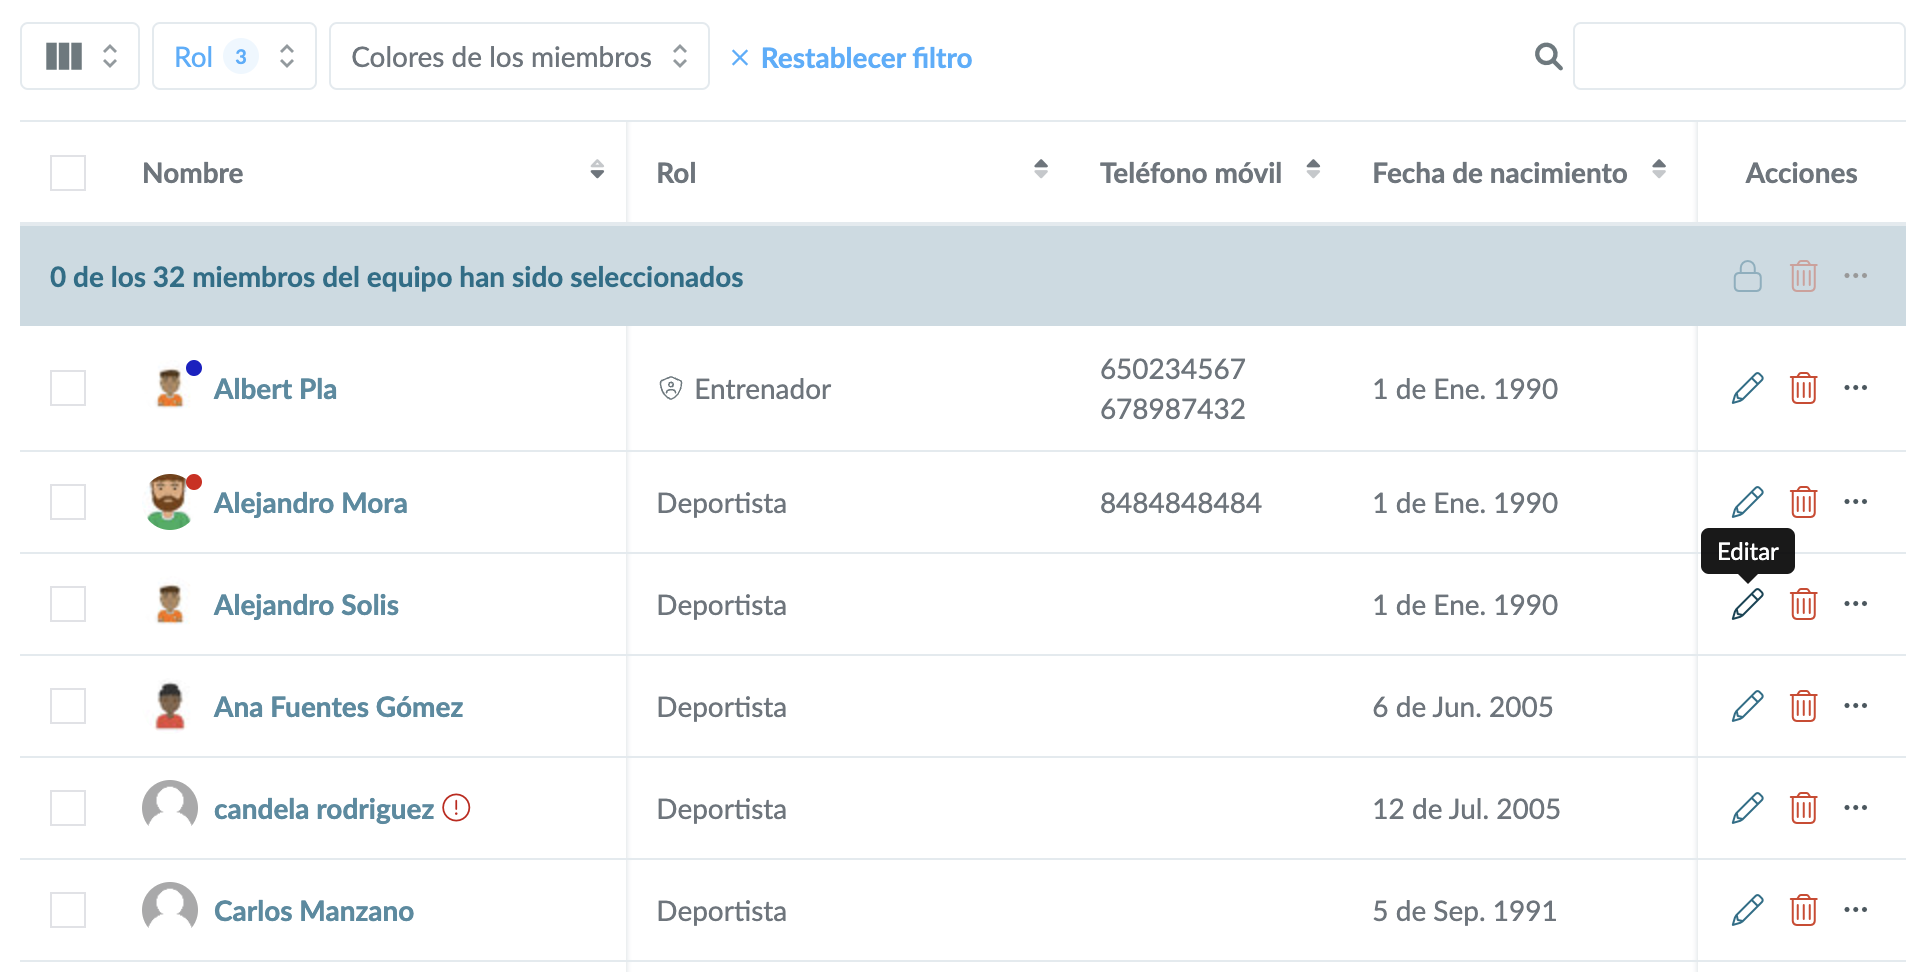Click into the search input field

point(1738,57)
